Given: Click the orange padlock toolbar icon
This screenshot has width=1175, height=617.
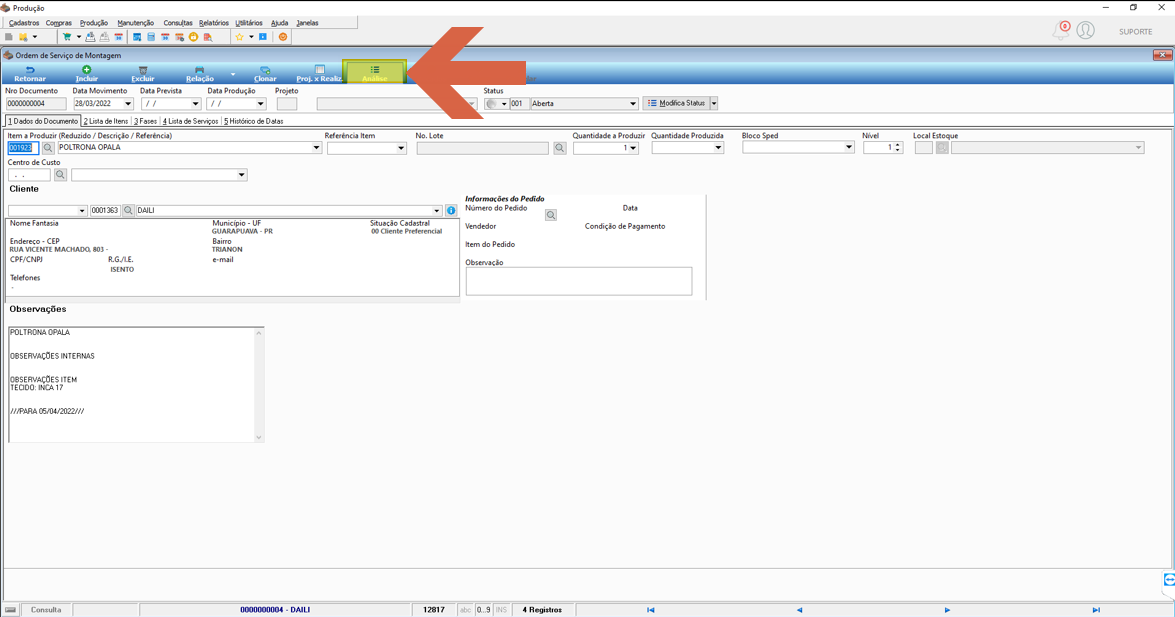Looking at the screenshot, I should pyautogui.click(x=193, y=37).
